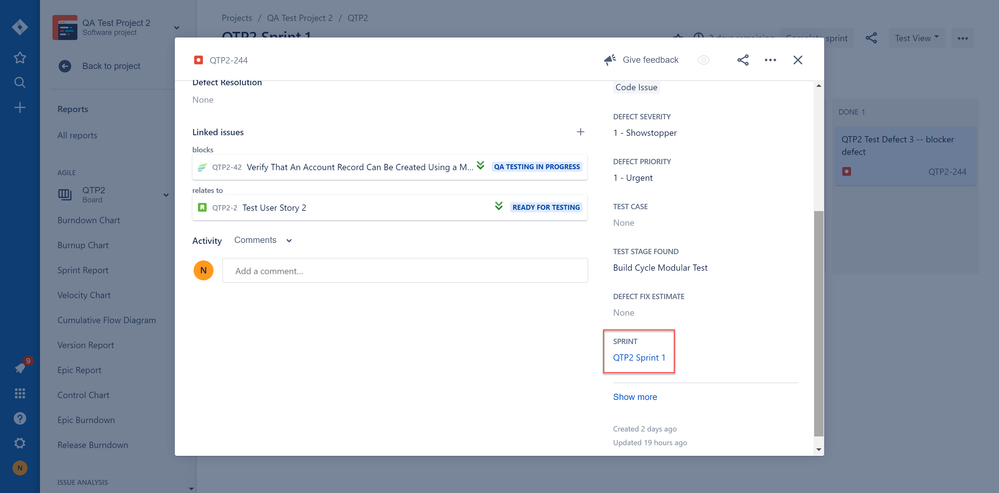Screen dimensions: 999x493
Task: Click the Give feedback megaphone icon
Action: 610,60
